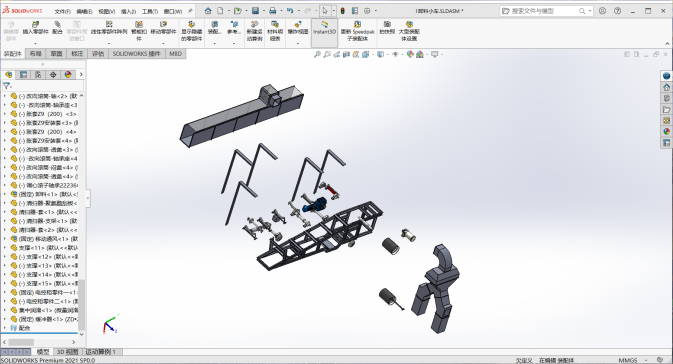Open the Save button dropdown arrow
The width and height of the screenshot is (673, 364).
coord(263,11)
